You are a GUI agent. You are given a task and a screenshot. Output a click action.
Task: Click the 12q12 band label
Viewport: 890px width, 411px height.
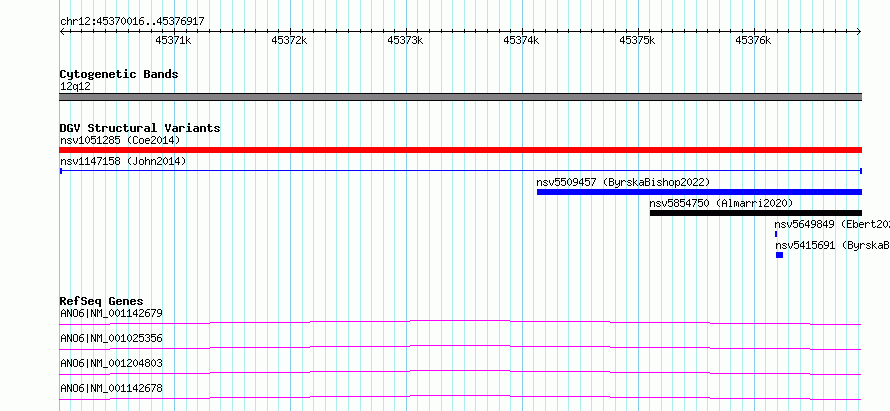tap(75, 87)
